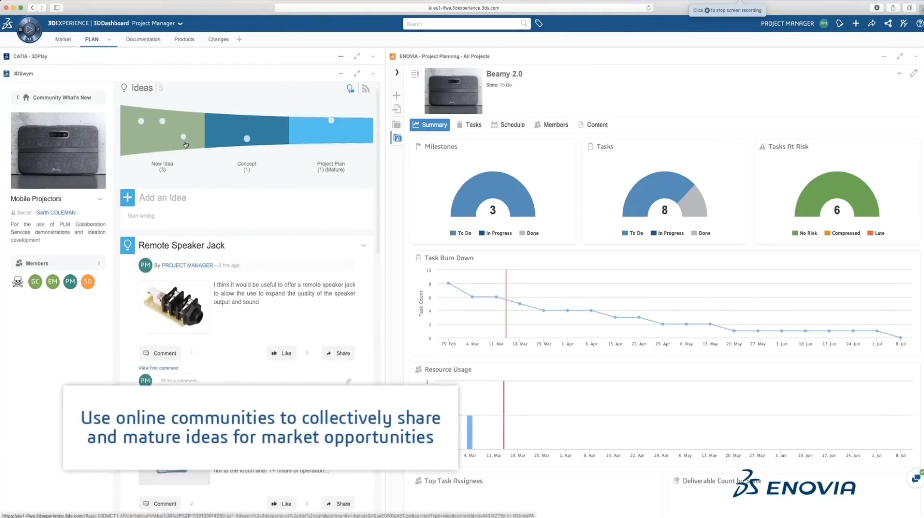The image size is (924, 518).
Task: Click the Tasks At Risk gauge
Action: pyautogui.click(x=837, y=194)
